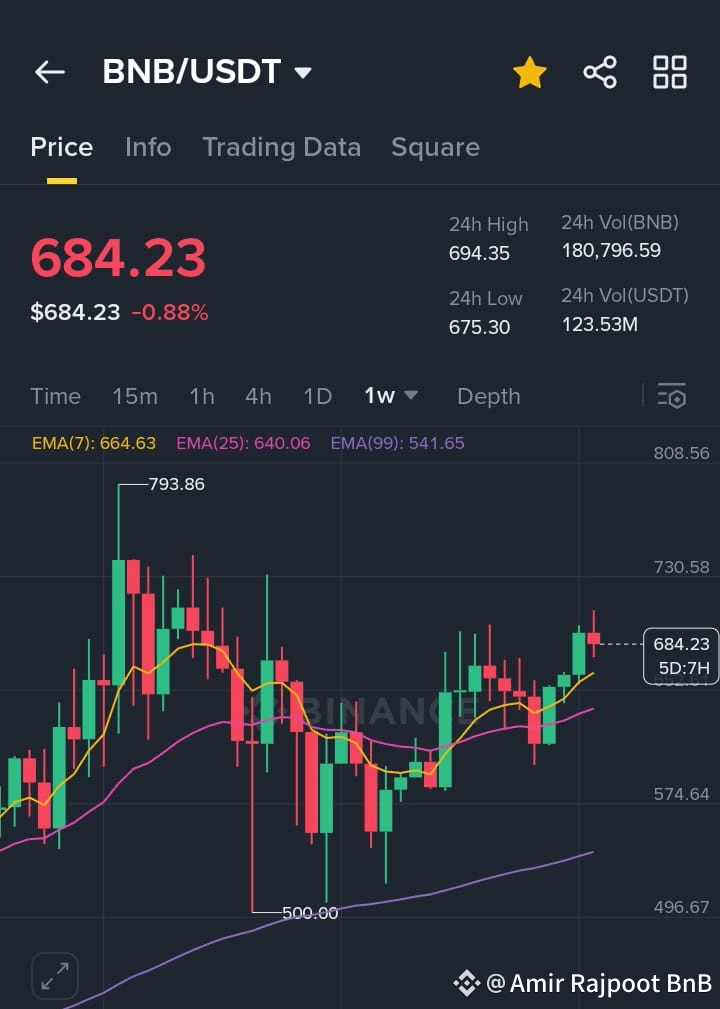Open the chart indicator settings icon
Screen dimensions: 720x1009
(672, 396)
